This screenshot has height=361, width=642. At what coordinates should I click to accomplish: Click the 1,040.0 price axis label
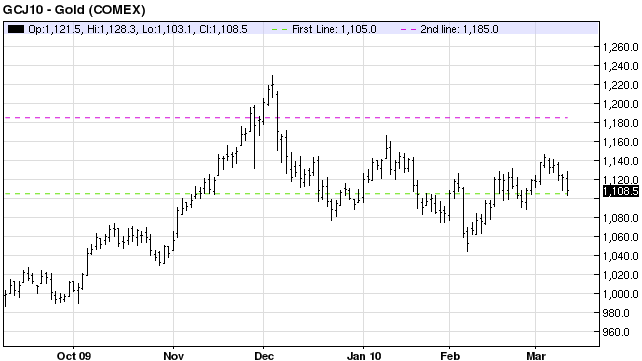coord(621,256)
